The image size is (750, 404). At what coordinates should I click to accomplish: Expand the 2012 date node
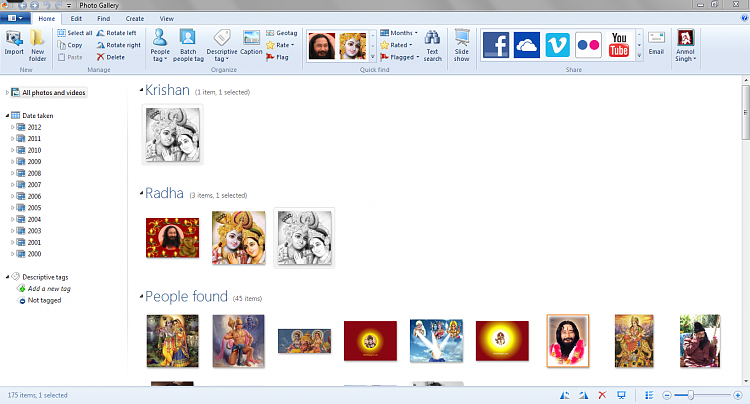(x=12, y=127)
